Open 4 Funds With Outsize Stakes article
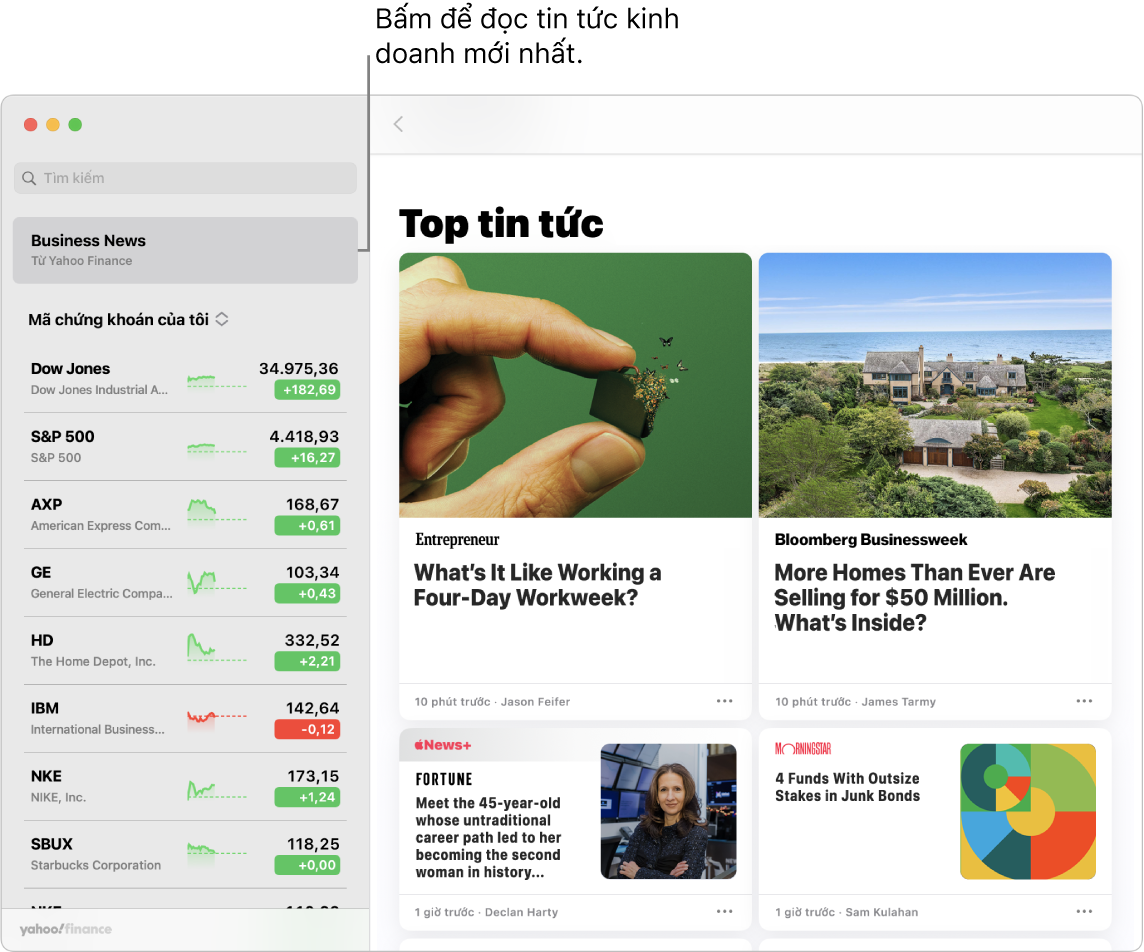The image size is (1144, 952). pos(847,787)
